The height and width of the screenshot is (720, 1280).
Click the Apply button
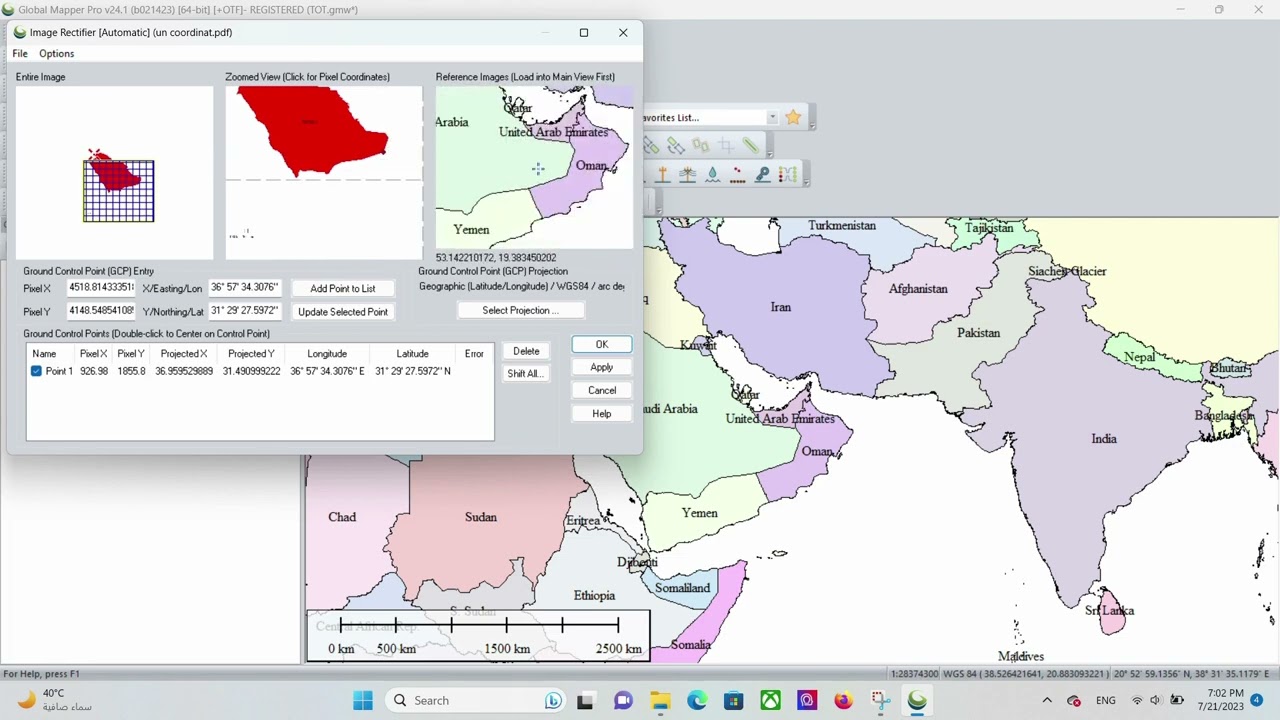[x=601, y=367]
